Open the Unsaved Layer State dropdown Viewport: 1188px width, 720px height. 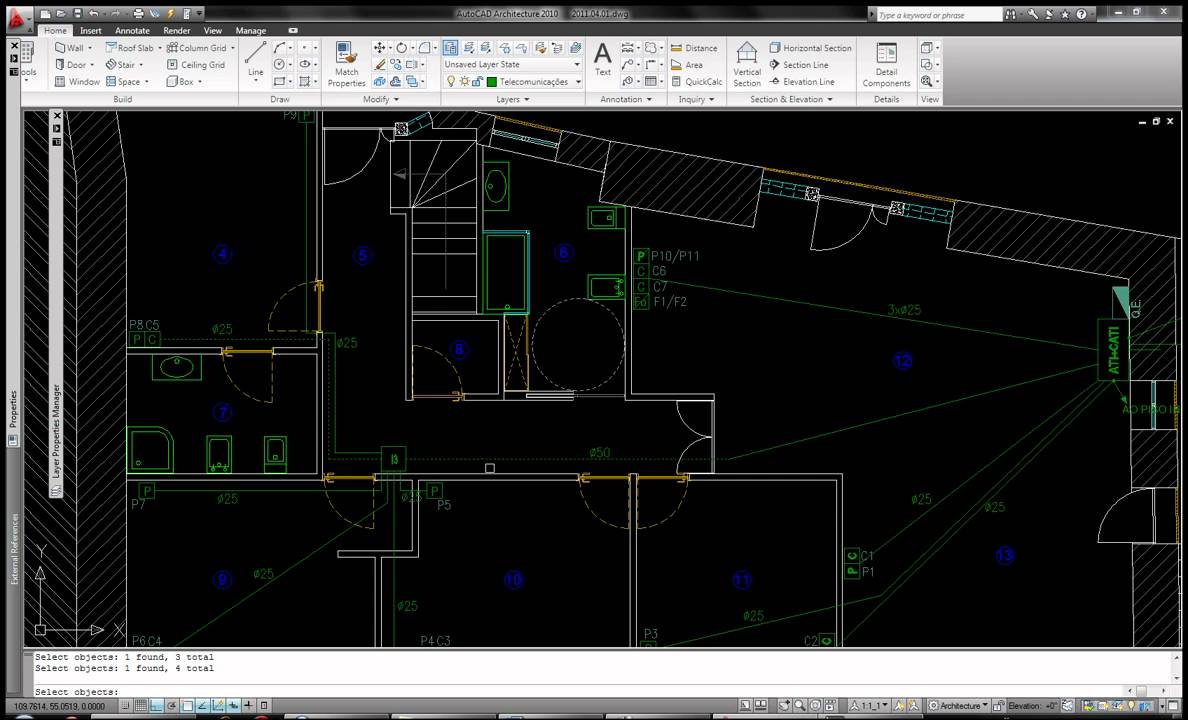512,64
